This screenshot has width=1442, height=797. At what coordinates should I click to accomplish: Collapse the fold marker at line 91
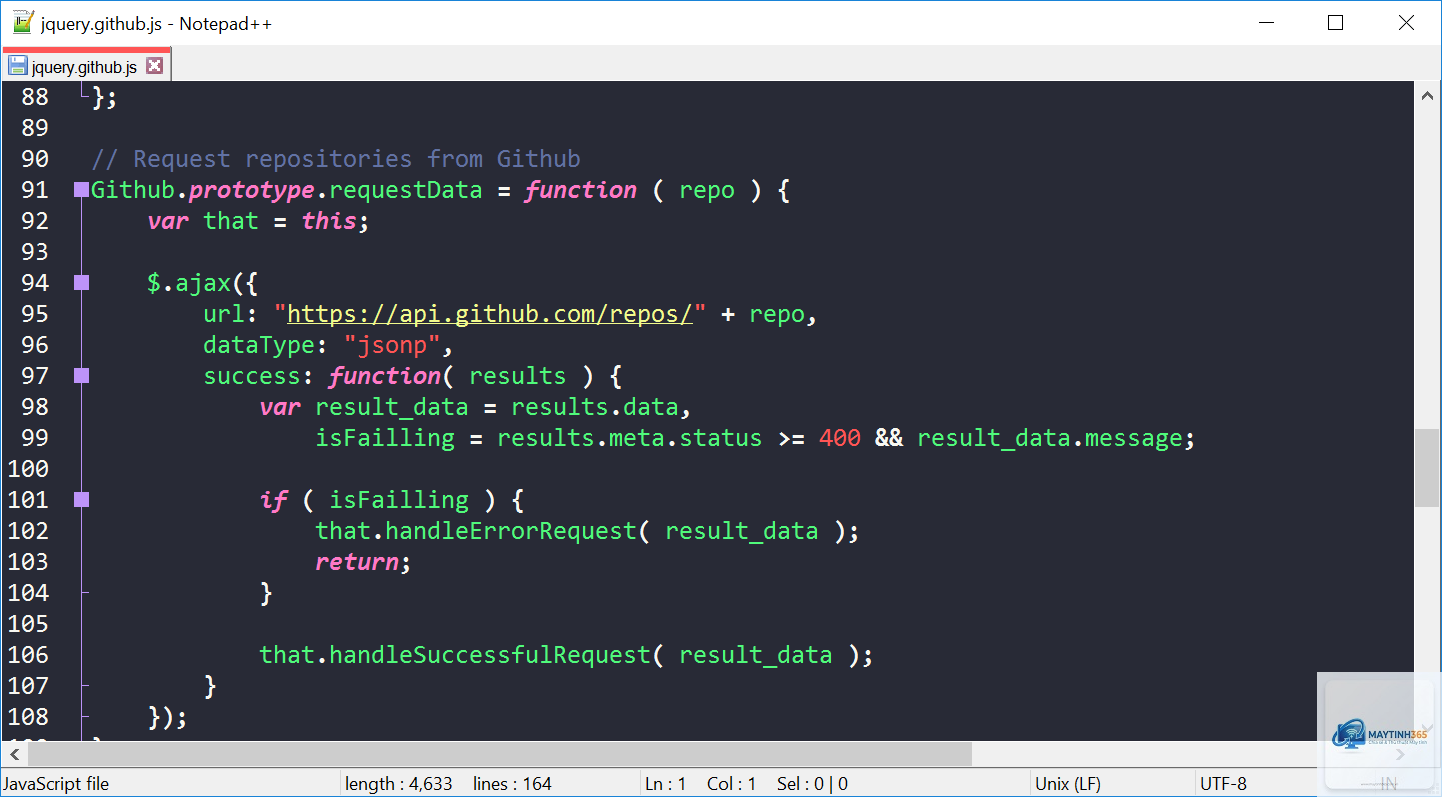pyautogui.click(x=82, y=190)
